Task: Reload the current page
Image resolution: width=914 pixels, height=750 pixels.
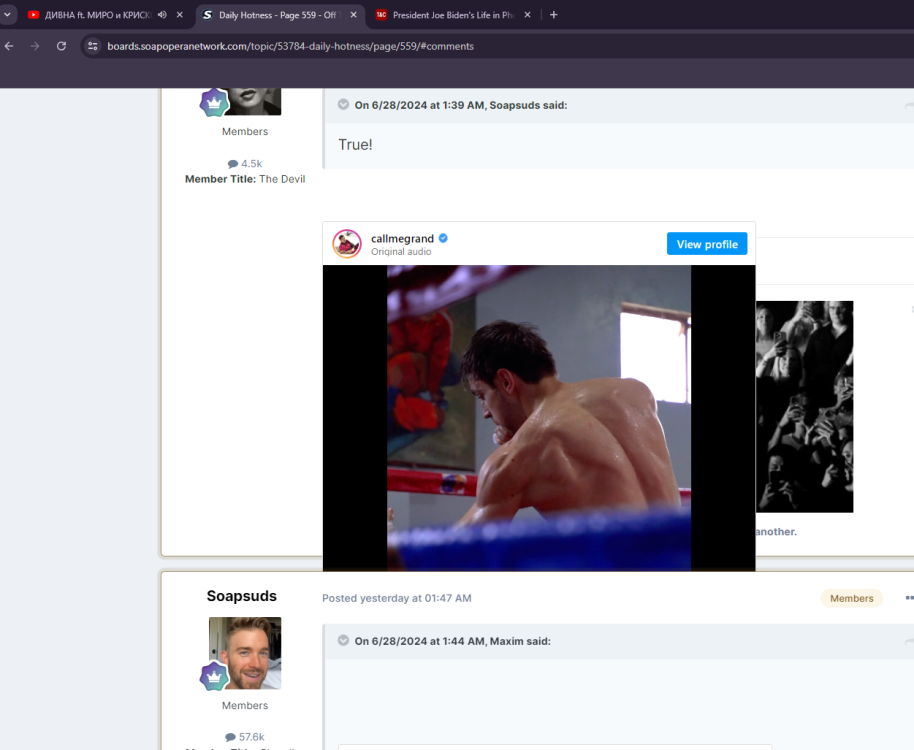Action: point(61,46)
